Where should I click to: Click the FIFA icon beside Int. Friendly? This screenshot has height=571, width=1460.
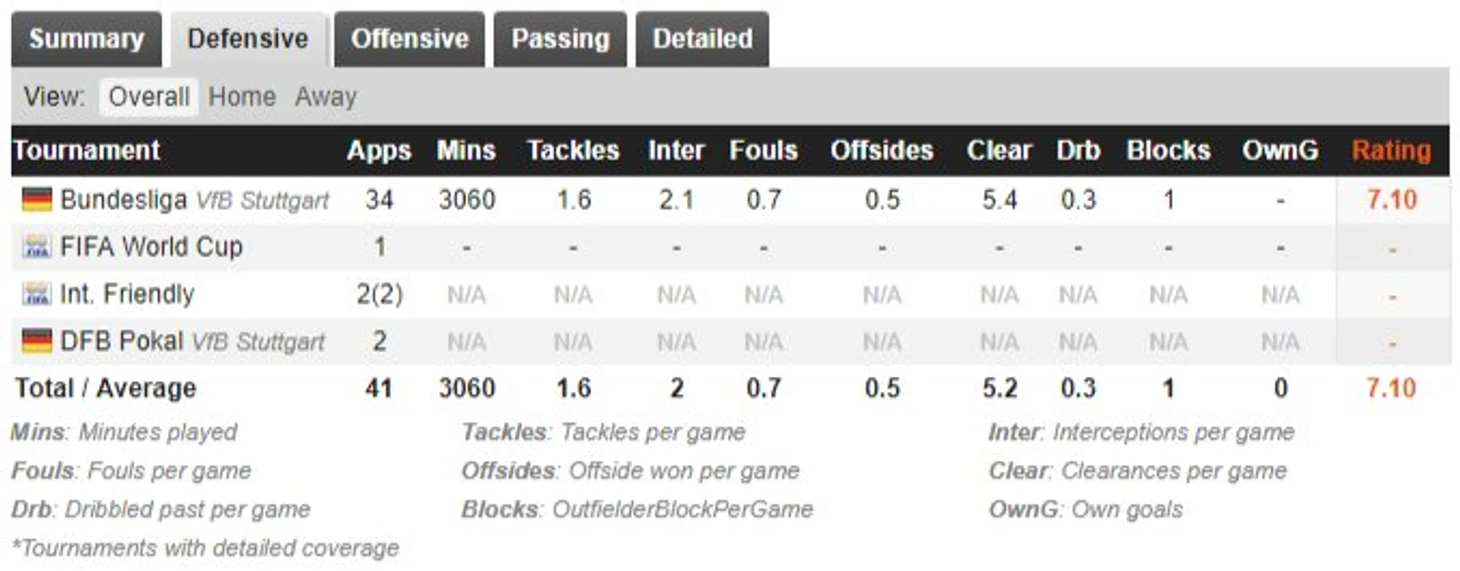pos(36,294)
